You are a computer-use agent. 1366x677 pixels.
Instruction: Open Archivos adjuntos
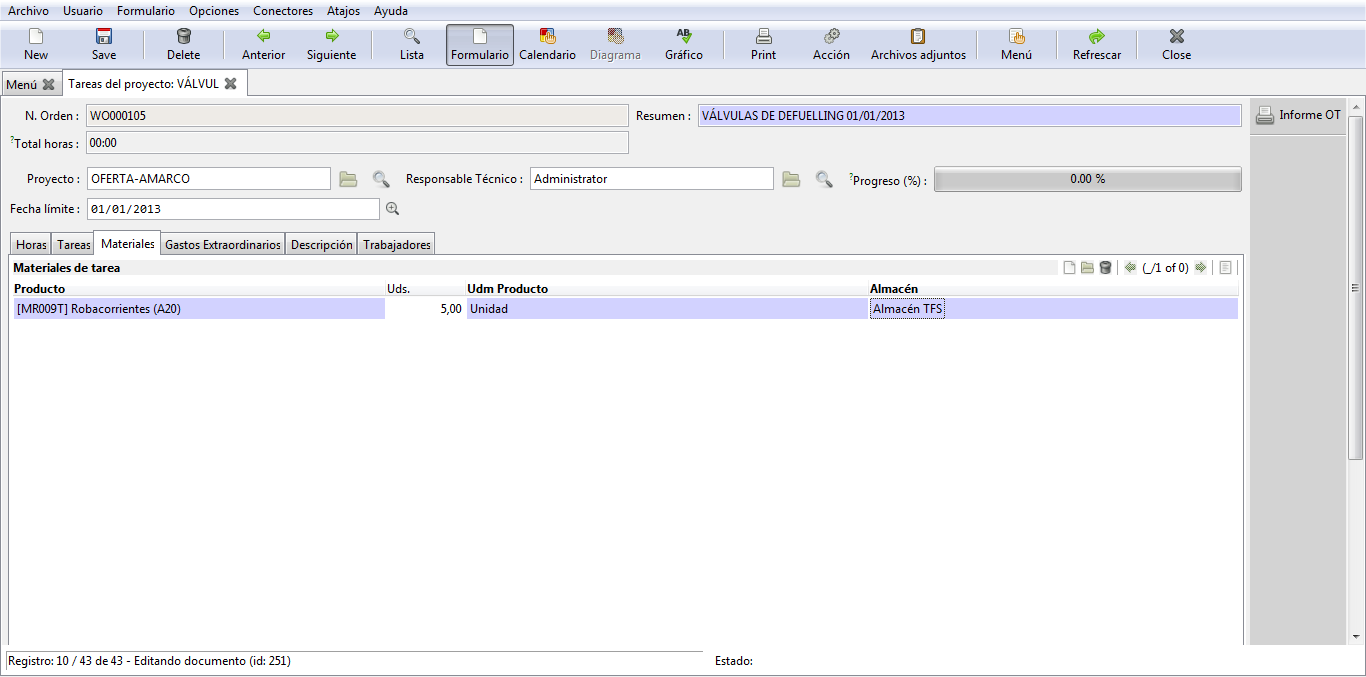(x=918, y=45)
